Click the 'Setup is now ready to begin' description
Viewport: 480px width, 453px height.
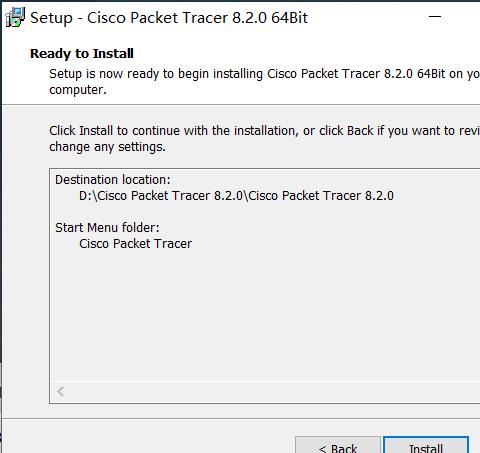pos(264,74)
